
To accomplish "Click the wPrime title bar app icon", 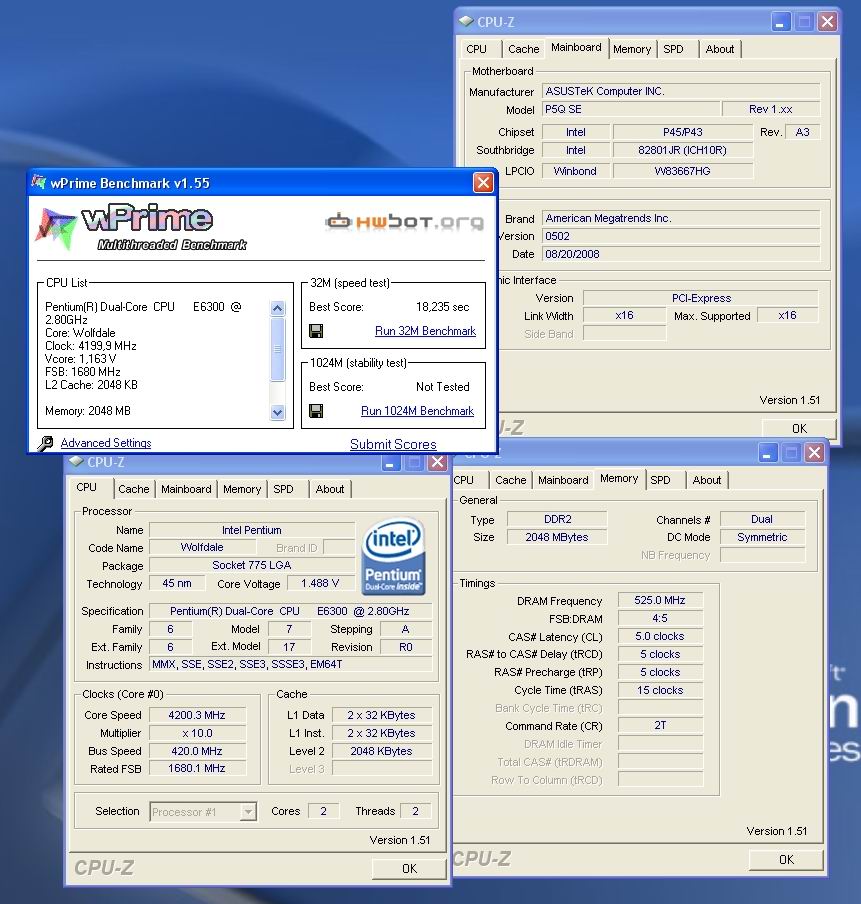I will 39,182.
